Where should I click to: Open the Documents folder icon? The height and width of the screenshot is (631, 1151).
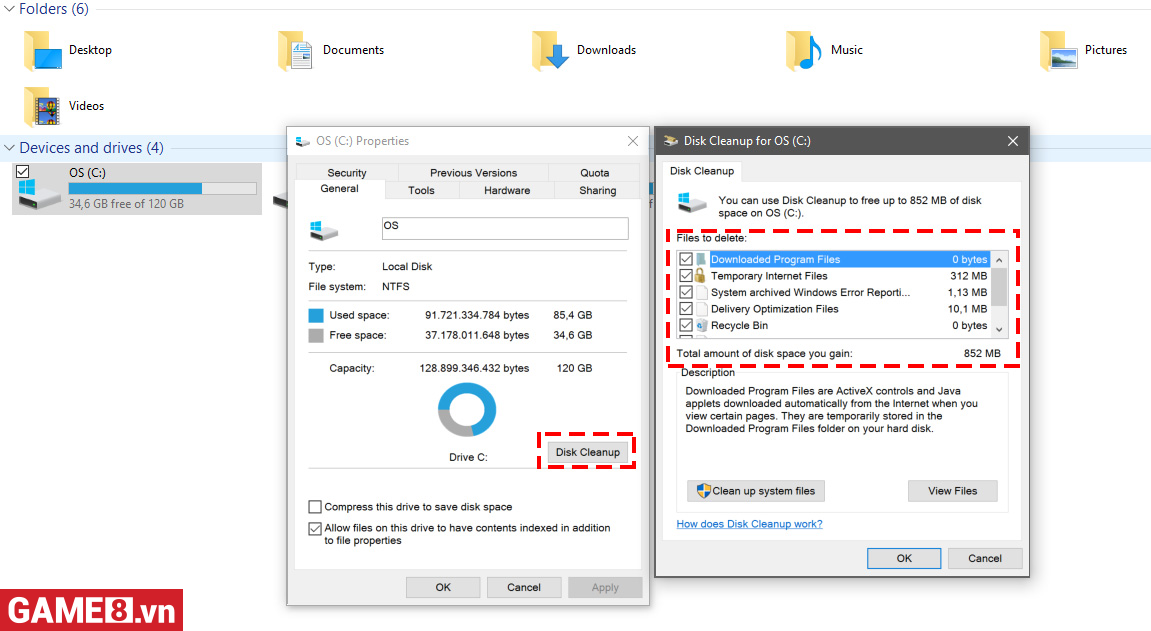(x=296, y=51)
